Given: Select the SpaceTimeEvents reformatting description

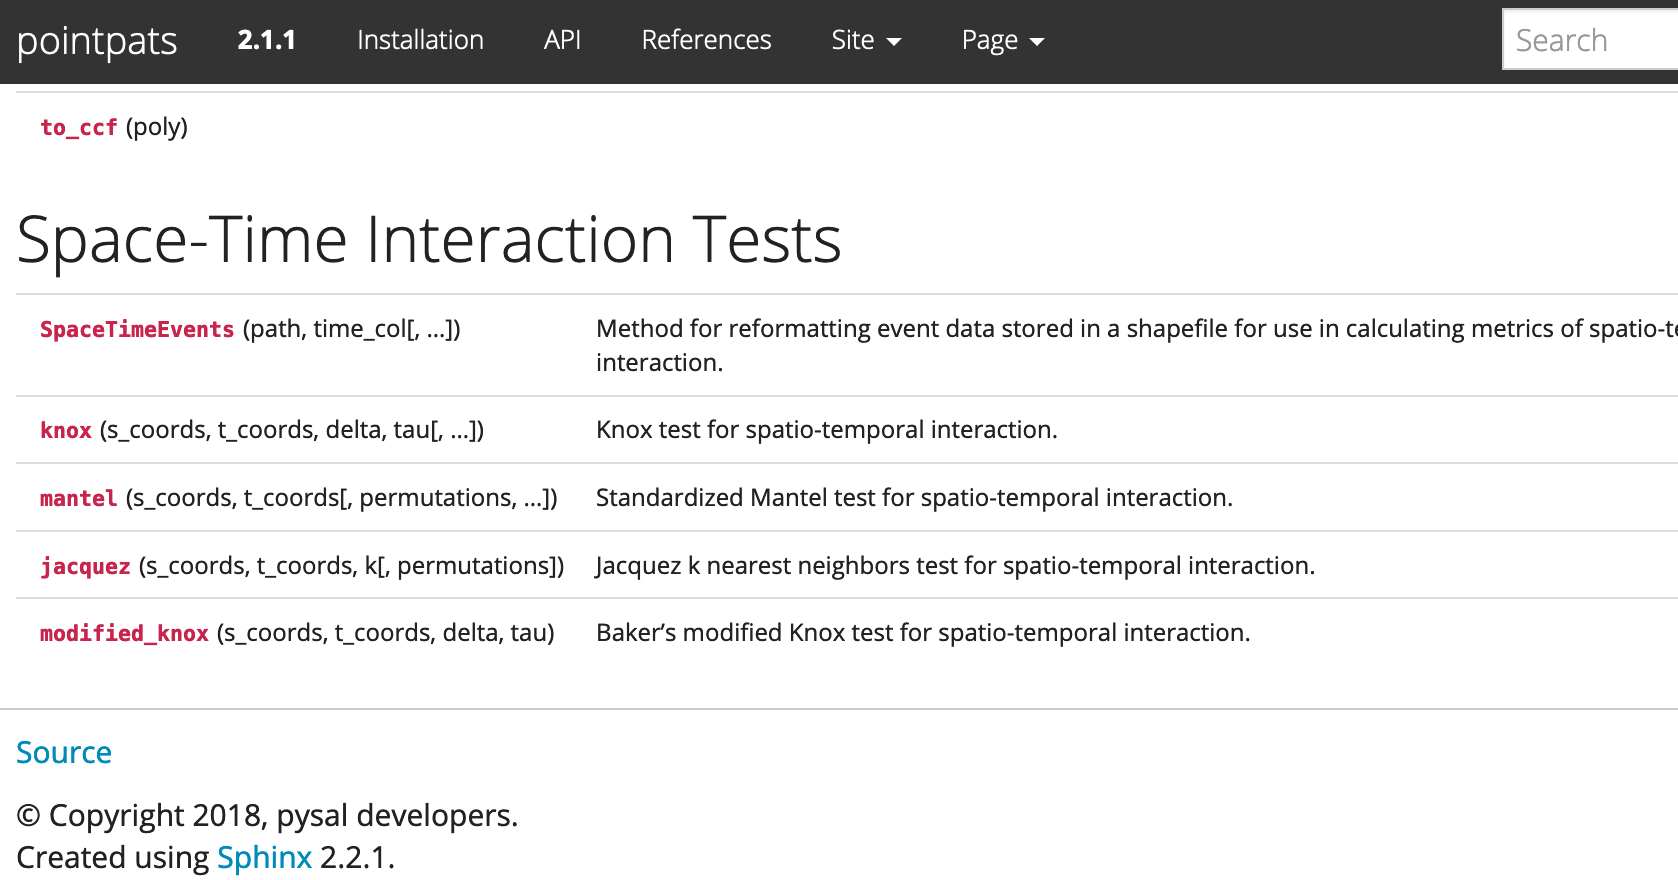Looking at the screenshot, I should (x=1137, y=345).
